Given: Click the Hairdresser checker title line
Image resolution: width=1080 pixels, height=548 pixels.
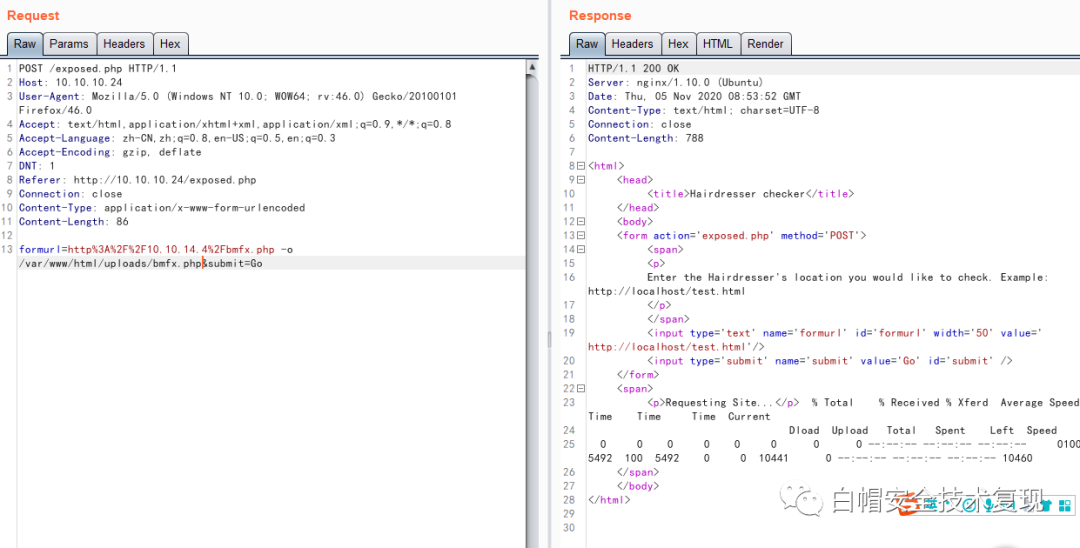Looking at the screenshot, I should click(750, 193).
